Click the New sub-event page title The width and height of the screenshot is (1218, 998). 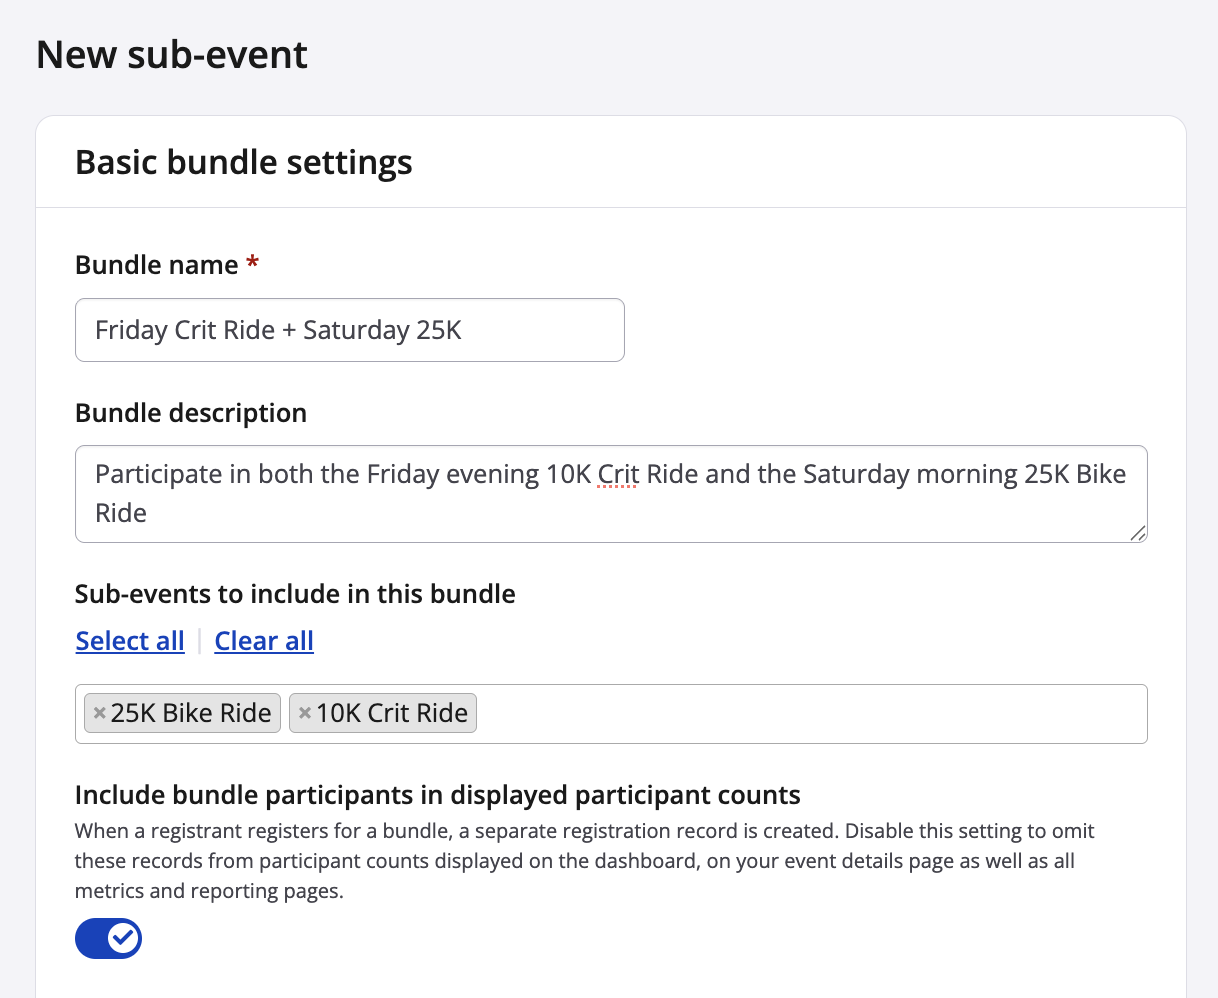172,54
